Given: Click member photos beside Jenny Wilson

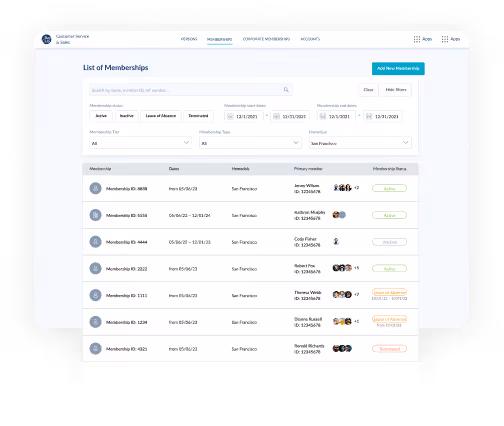Looking at the screenshot, I should coord(342,188).
